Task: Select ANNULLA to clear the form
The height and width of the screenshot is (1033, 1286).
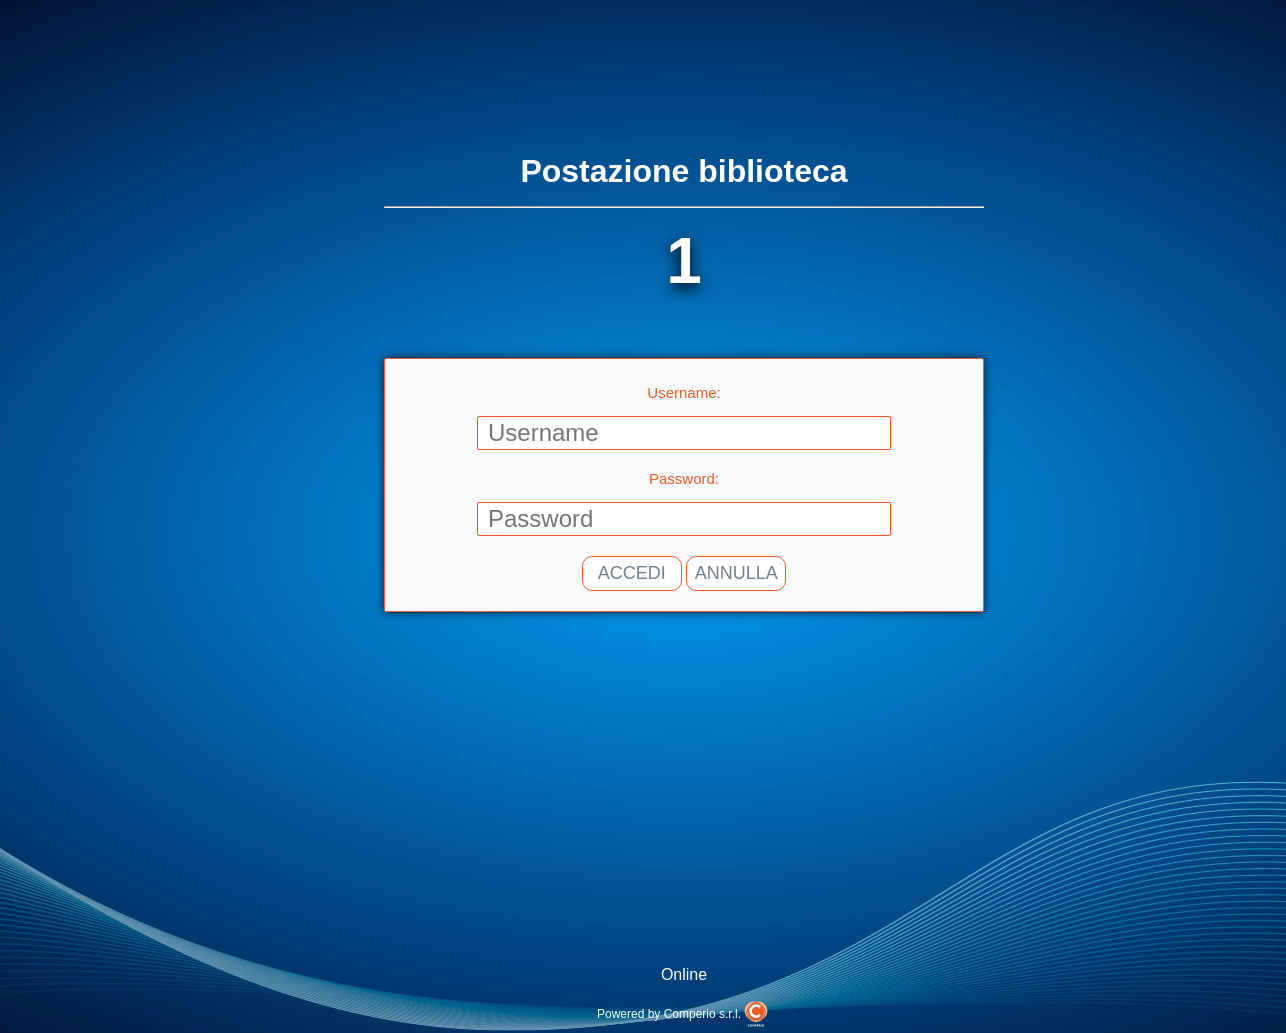Action: 735,573
